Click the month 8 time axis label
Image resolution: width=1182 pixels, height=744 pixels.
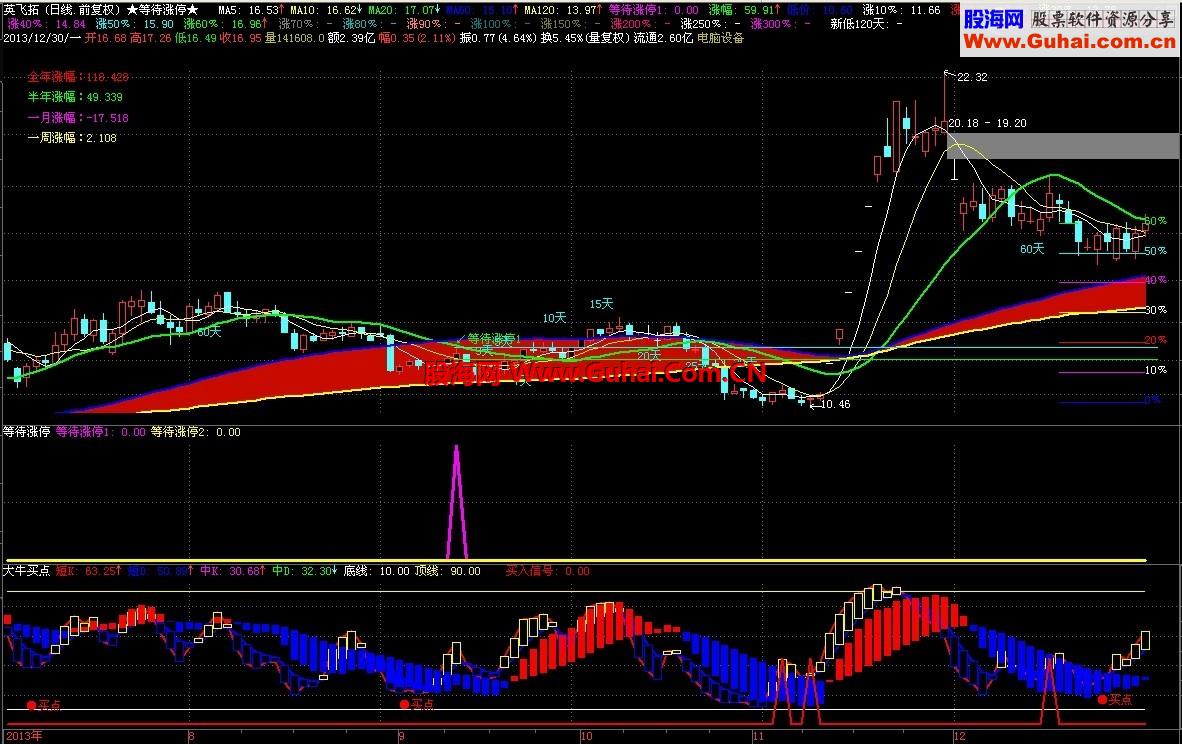(191, 736)
